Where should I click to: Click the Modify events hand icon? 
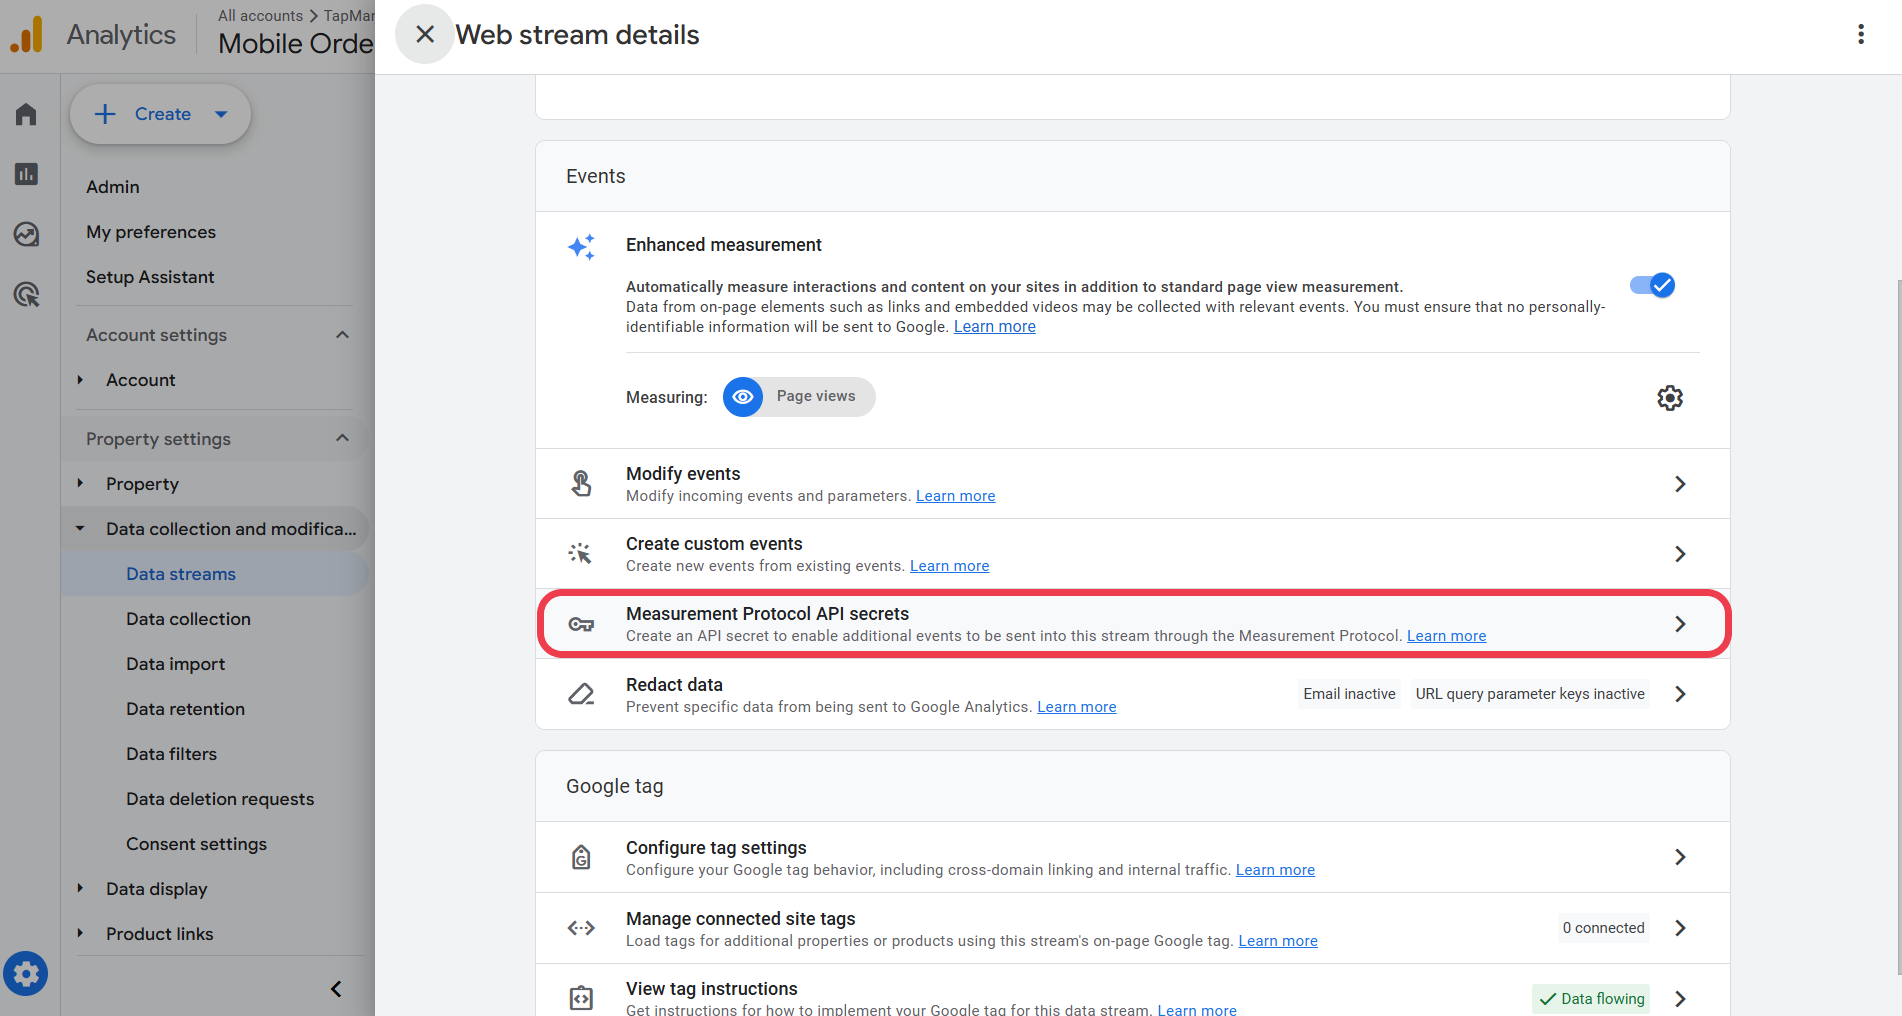click(x=581, y=484)
